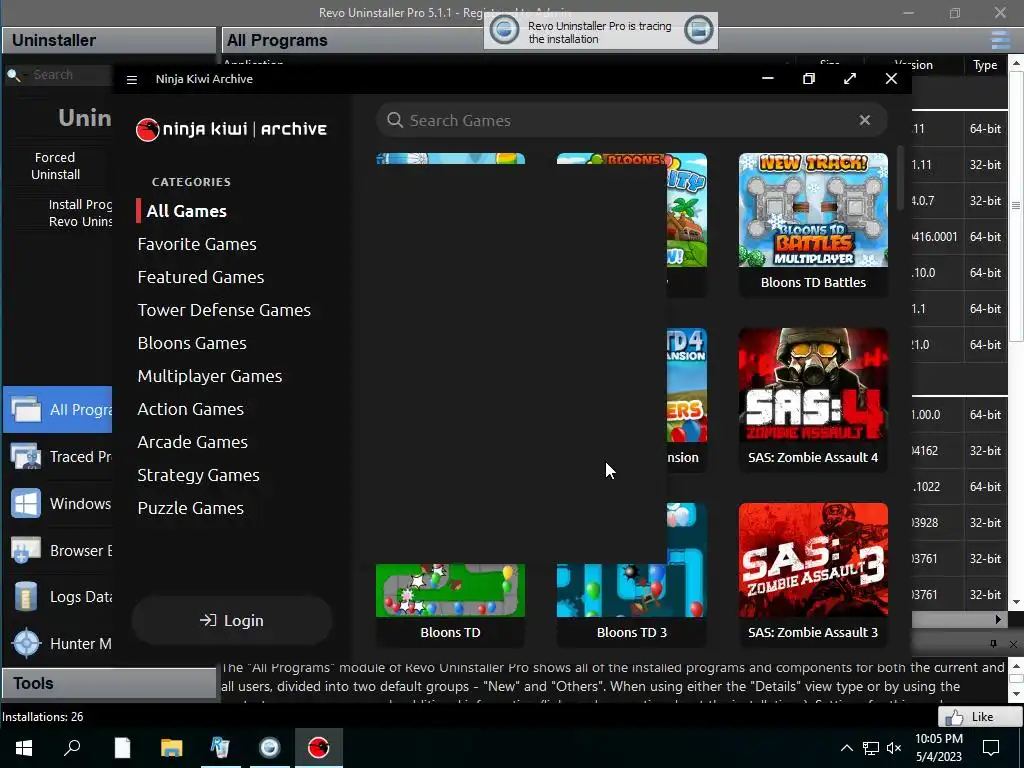Click in the Search Games input field
This screenshot has width=1024, height=768.
(632, 120)
